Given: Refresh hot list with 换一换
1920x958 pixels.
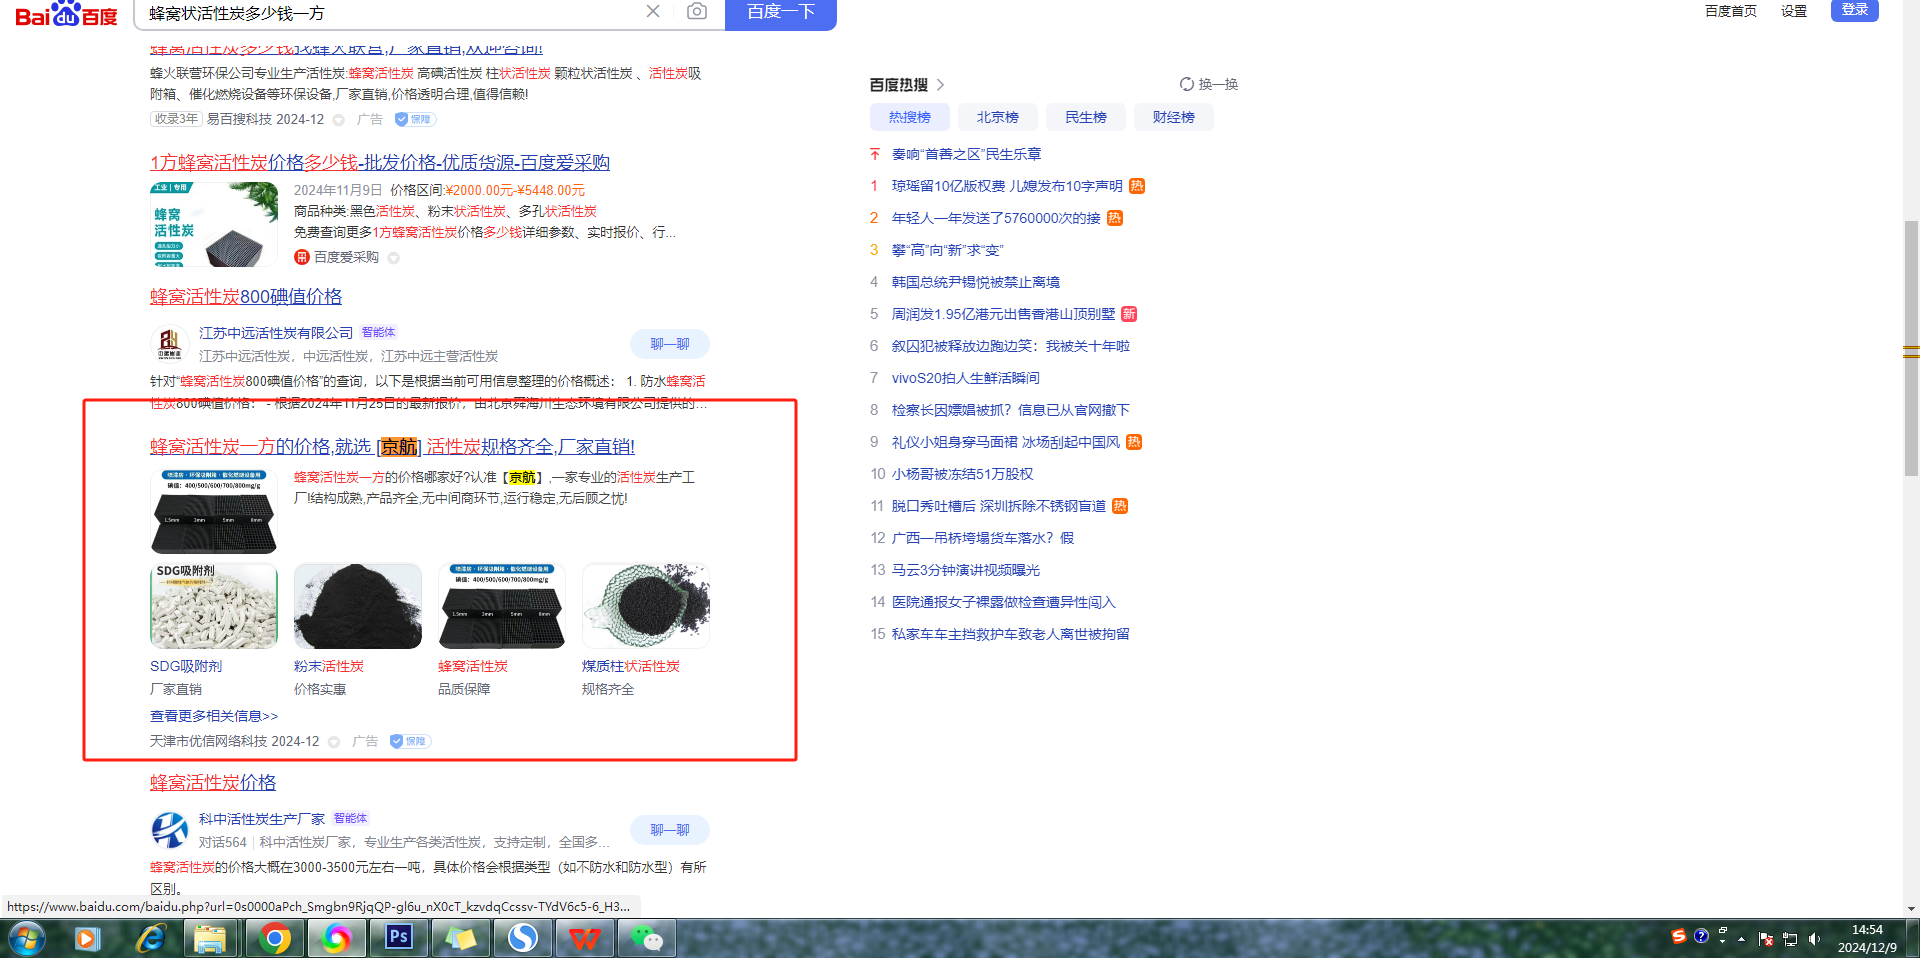Looking at the screenshot, I should click(1209, 84).
